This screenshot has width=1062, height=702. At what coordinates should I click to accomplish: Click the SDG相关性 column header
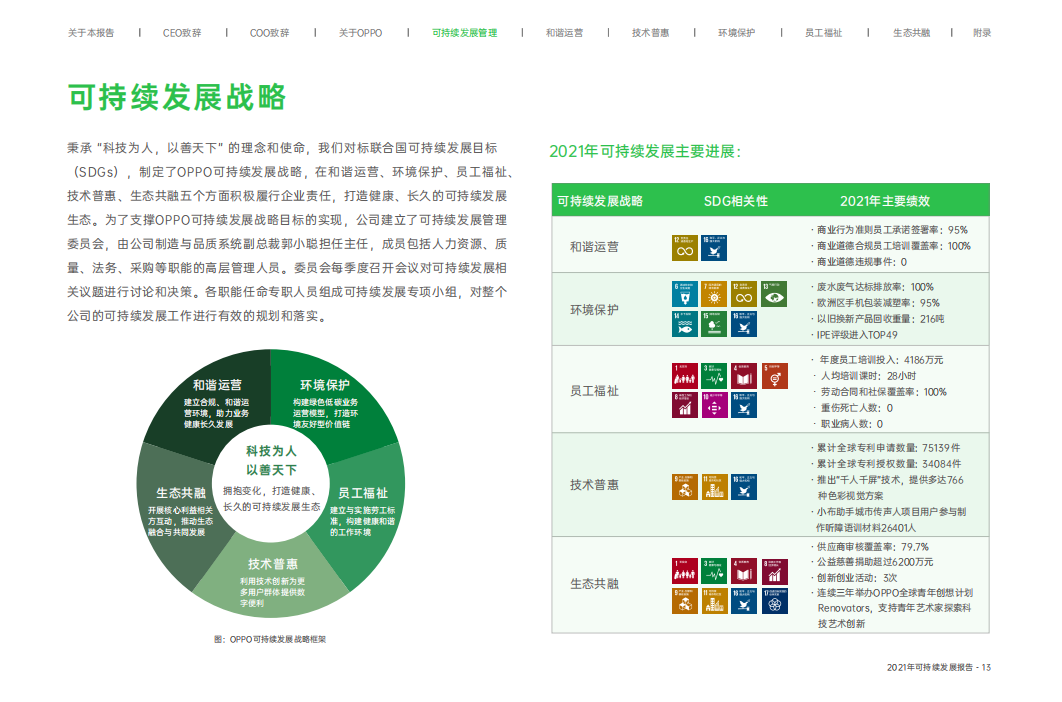pyautogui.click(x=736, y=201)
